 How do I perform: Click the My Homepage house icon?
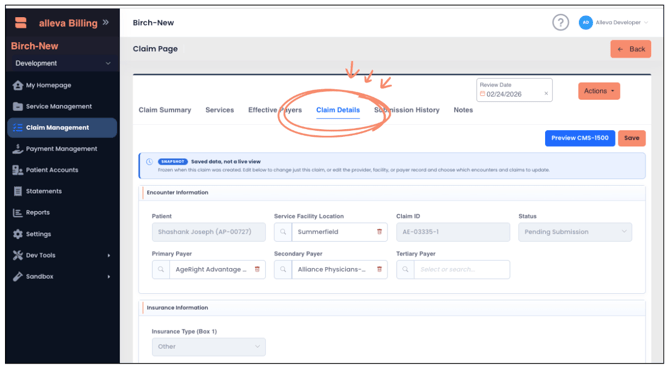click(x=18, y=85)
